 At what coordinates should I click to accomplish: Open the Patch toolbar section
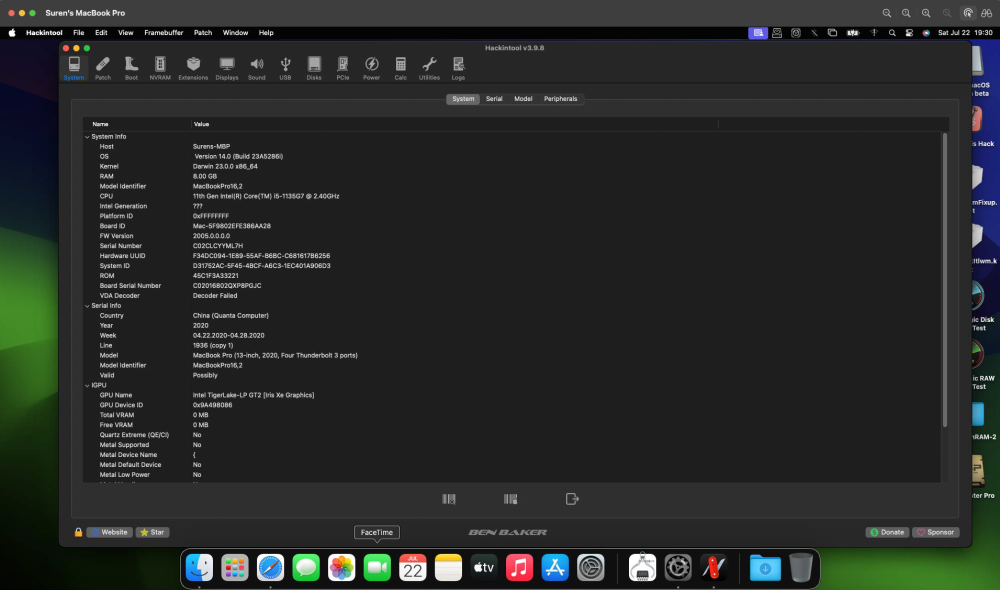pos(103,68)
